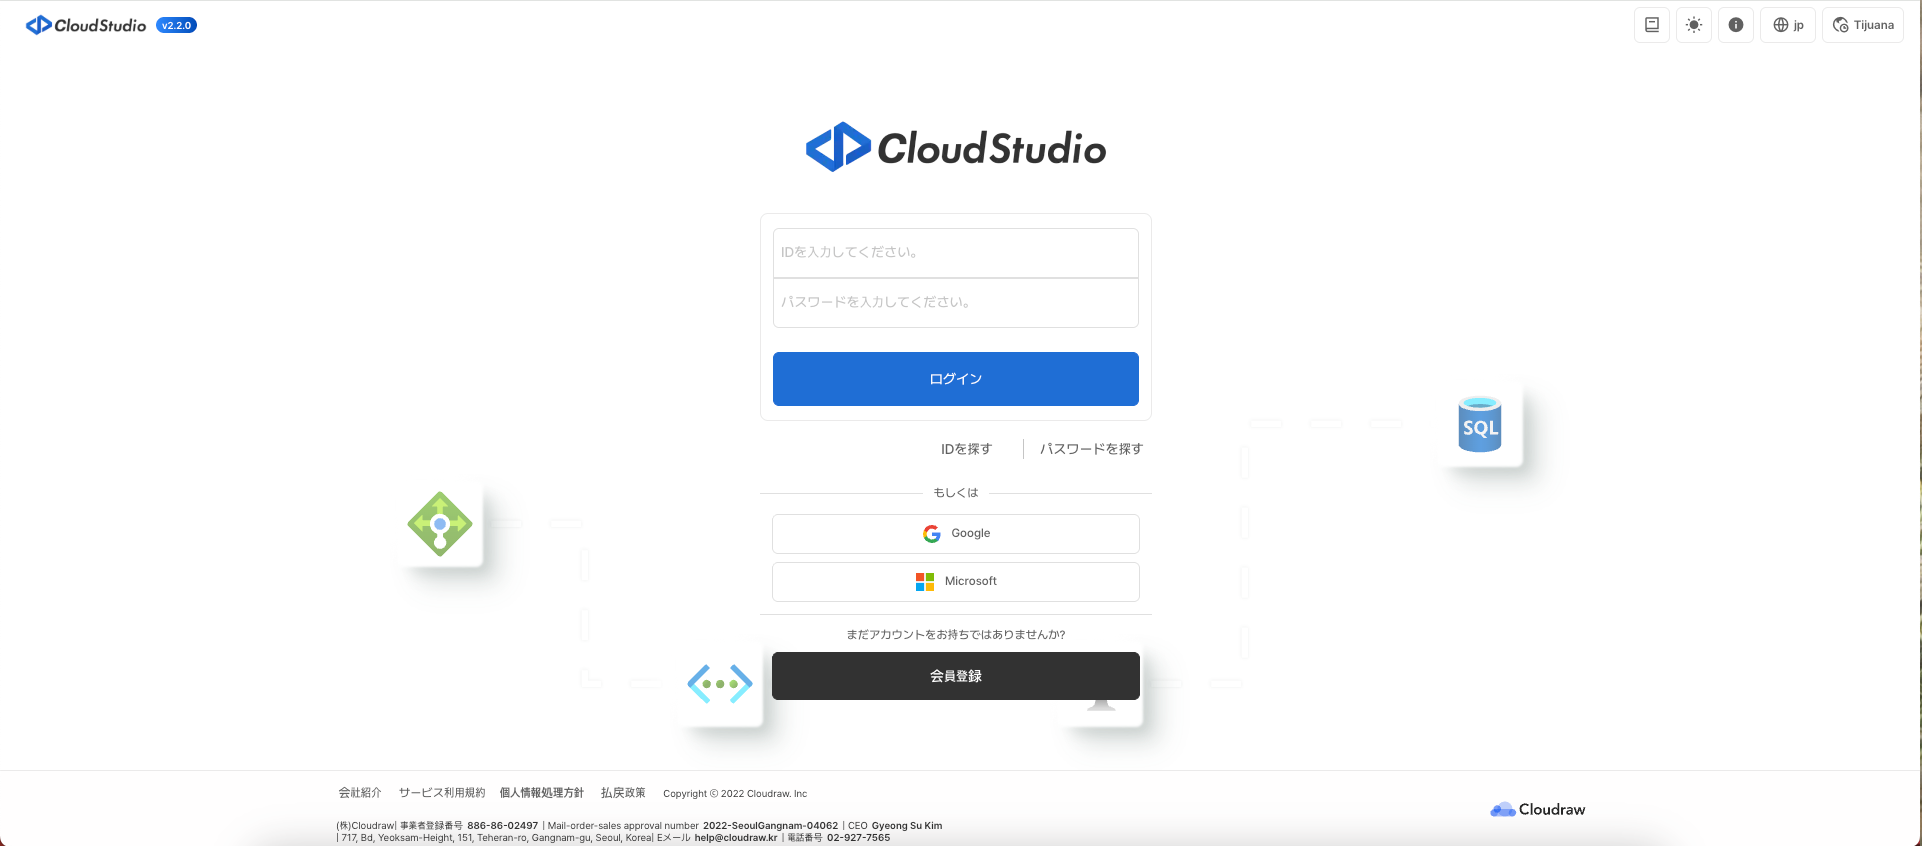
Task: Click the green load balancer icon
Action: (440, 524)
